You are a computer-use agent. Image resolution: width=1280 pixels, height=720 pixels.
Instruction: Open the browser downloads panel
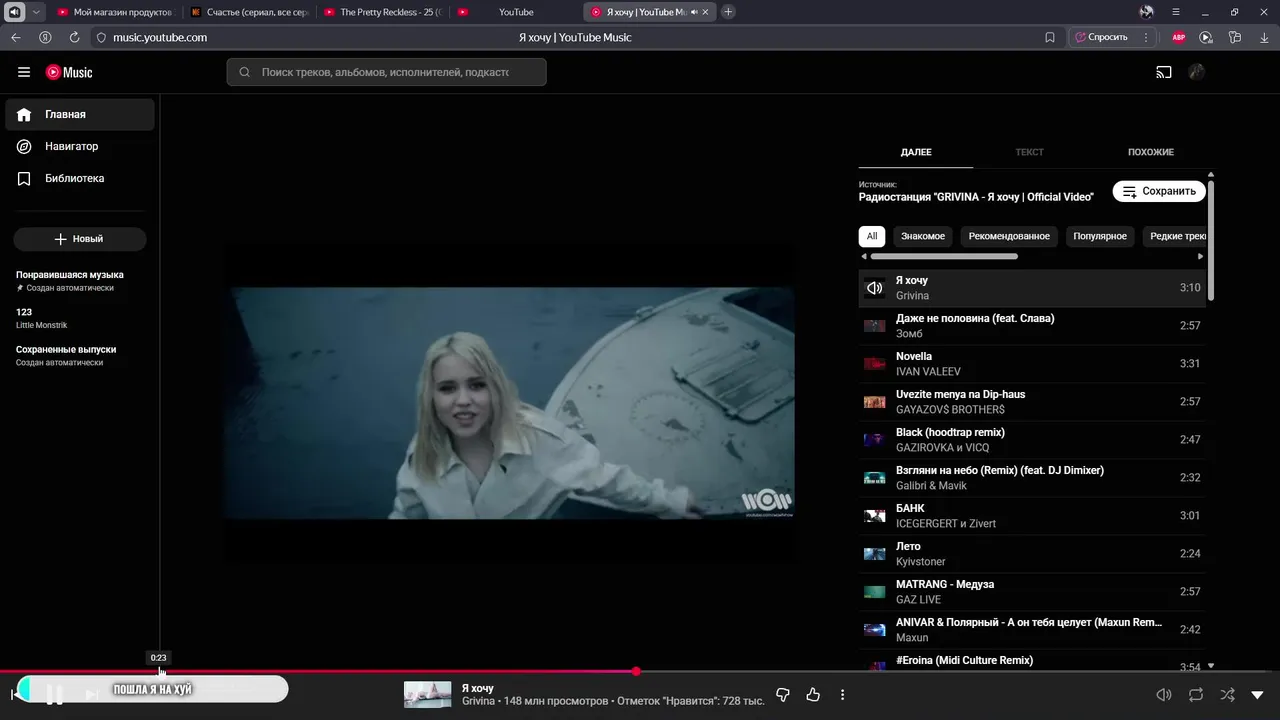tap(1264, 37)
